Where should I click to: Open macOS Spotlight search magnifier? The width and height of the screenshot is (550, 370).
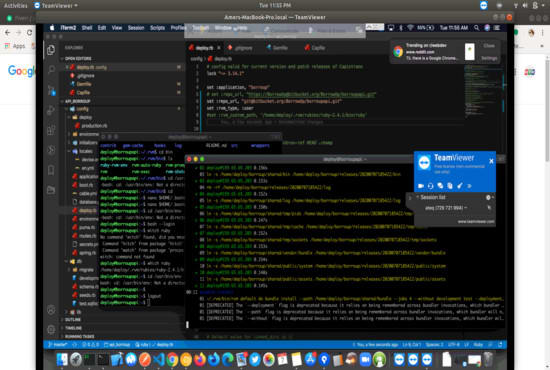476,28
